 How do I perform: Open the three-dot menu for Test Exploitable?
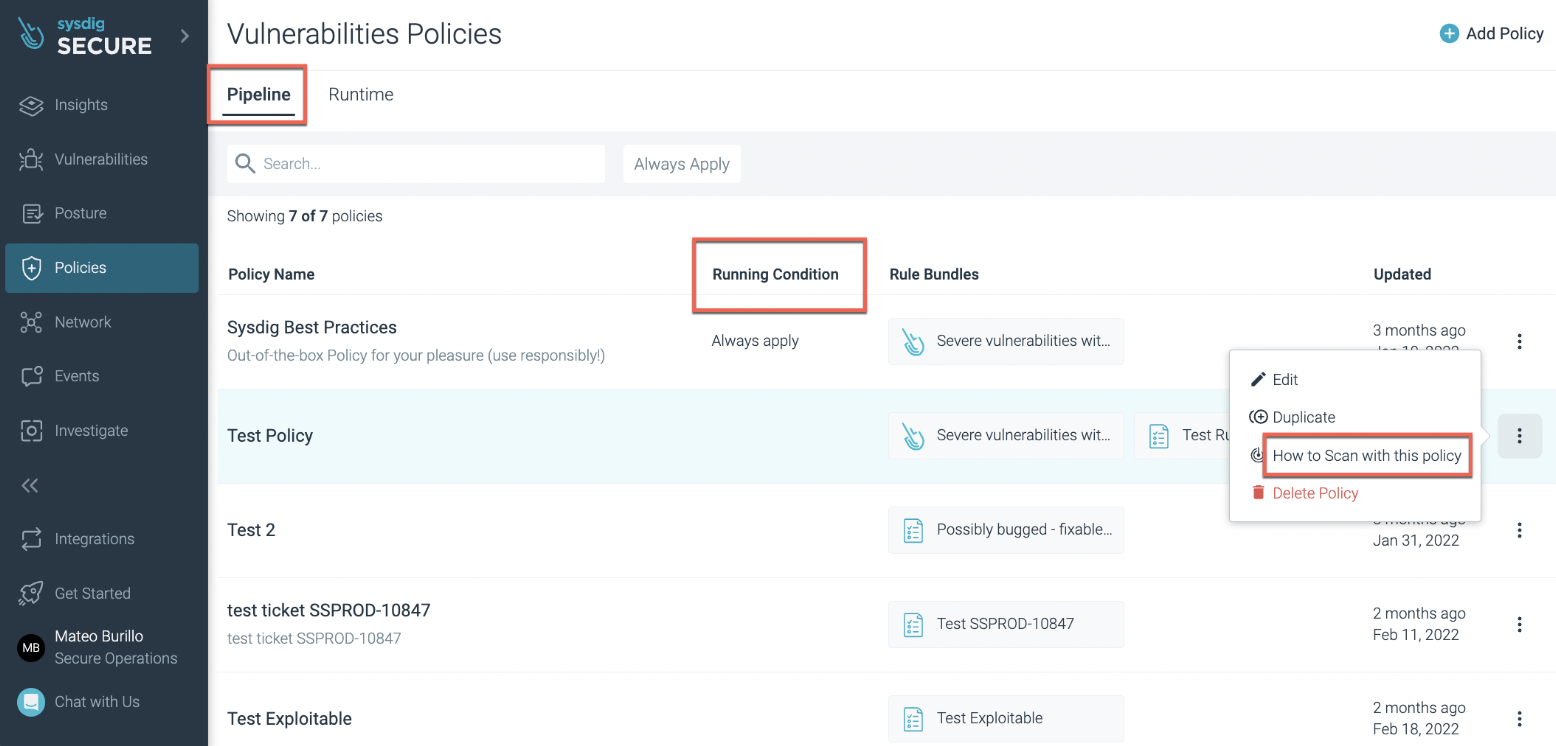(x=1519, y=719)
